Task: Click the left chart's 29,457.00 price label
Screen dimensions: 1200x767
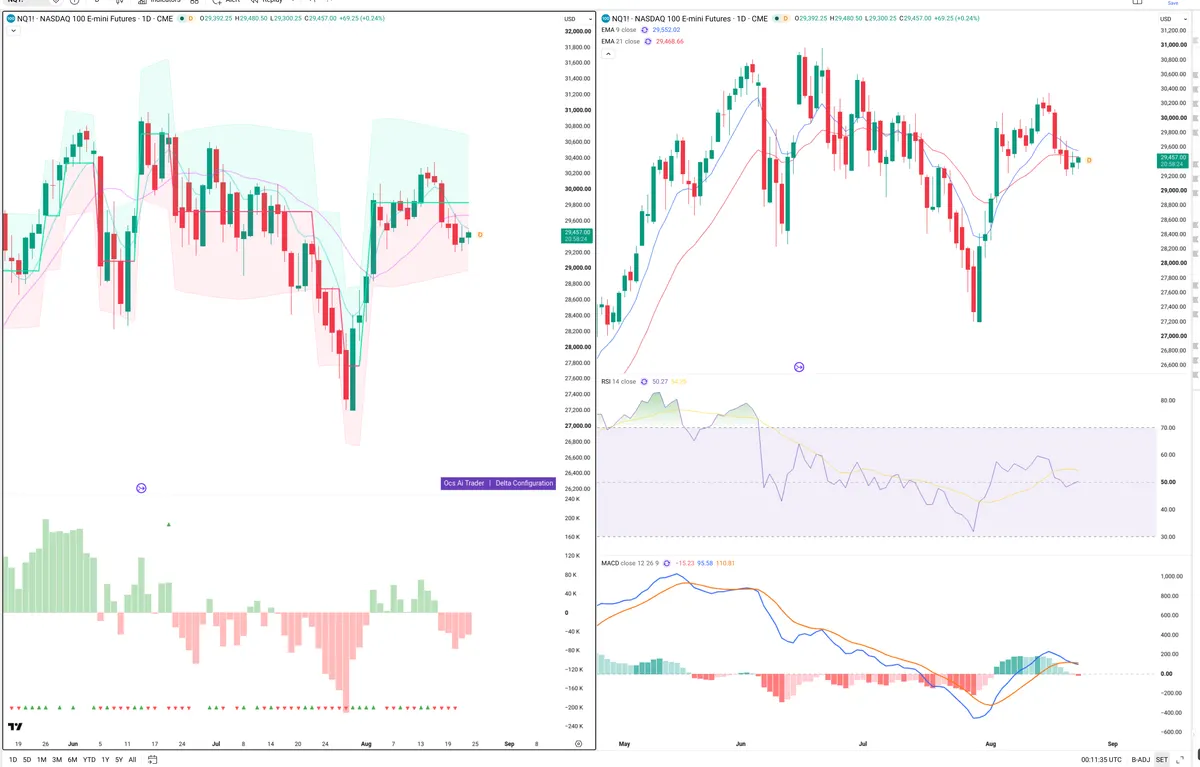Action: [x=578, y=235]
